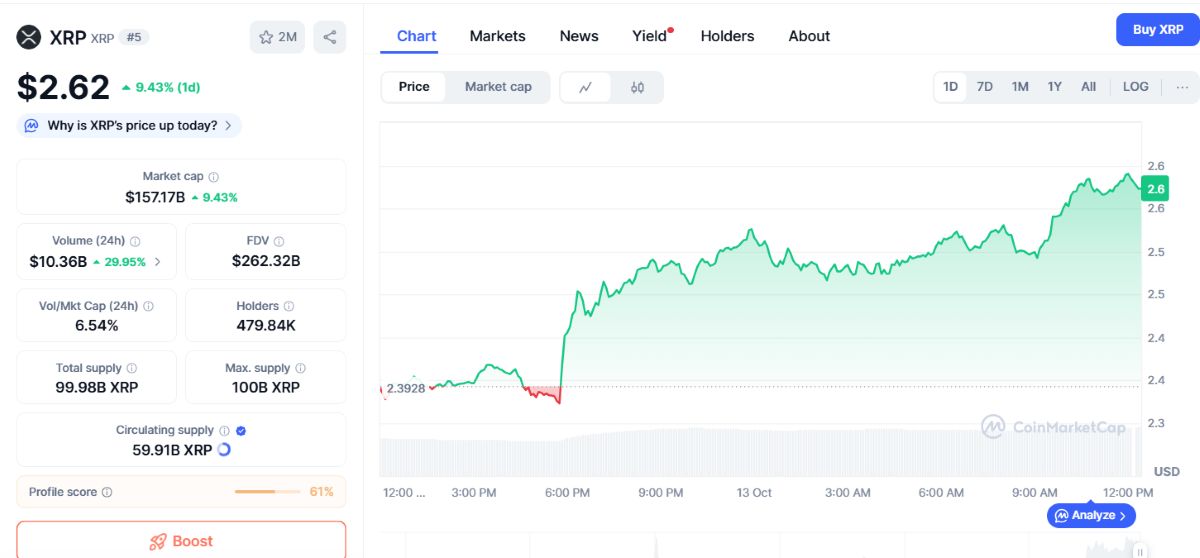
Task: Click the Analyze button
Action: (1091, 516)
